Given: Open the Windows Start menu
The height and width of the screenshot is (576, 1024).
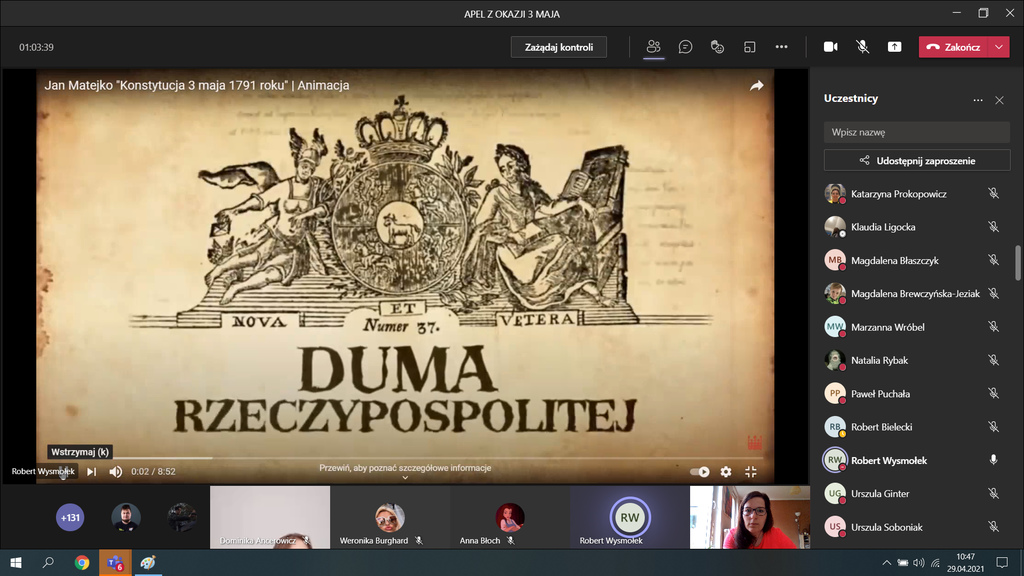Looking at the screenshot, I should tap(16, 562).
